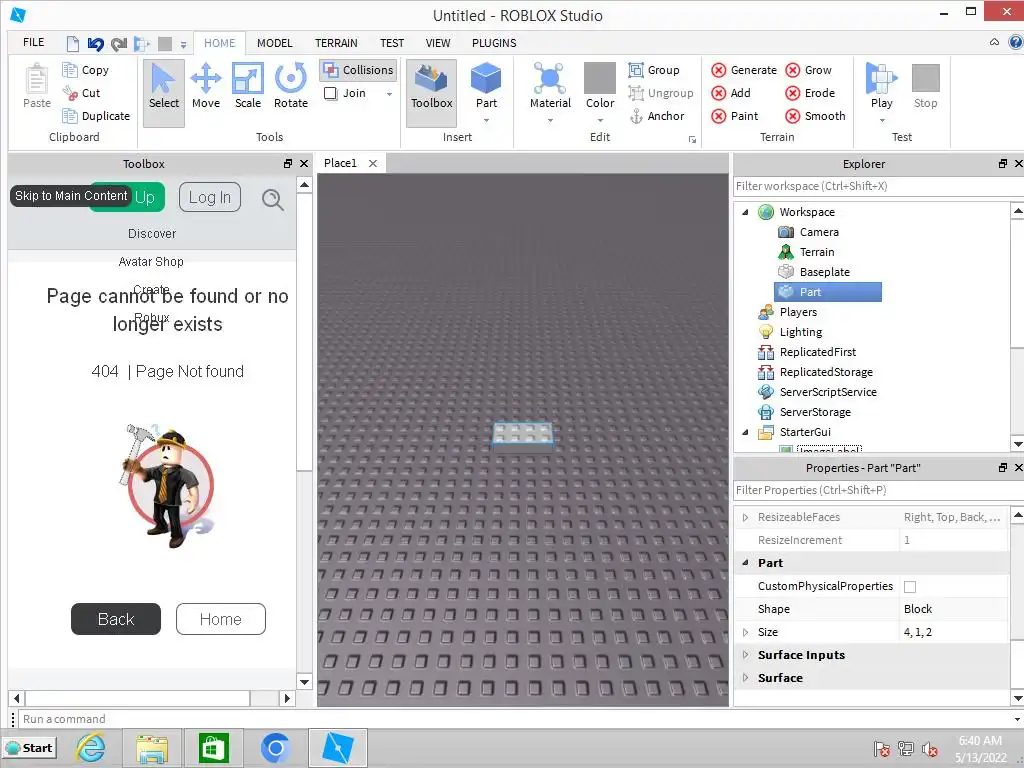The width and height of the screenshot is (1024, 768).
Task: Switch to the TEST tab
Action: 392,43
